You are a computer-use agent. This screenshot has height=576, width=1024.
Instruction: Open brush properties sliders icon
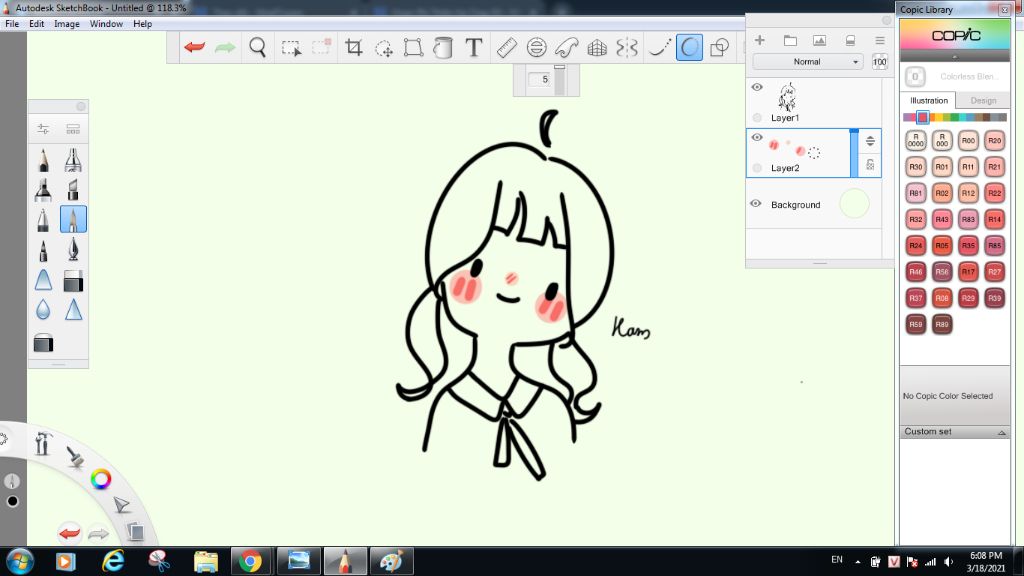(x=43, y=129)
